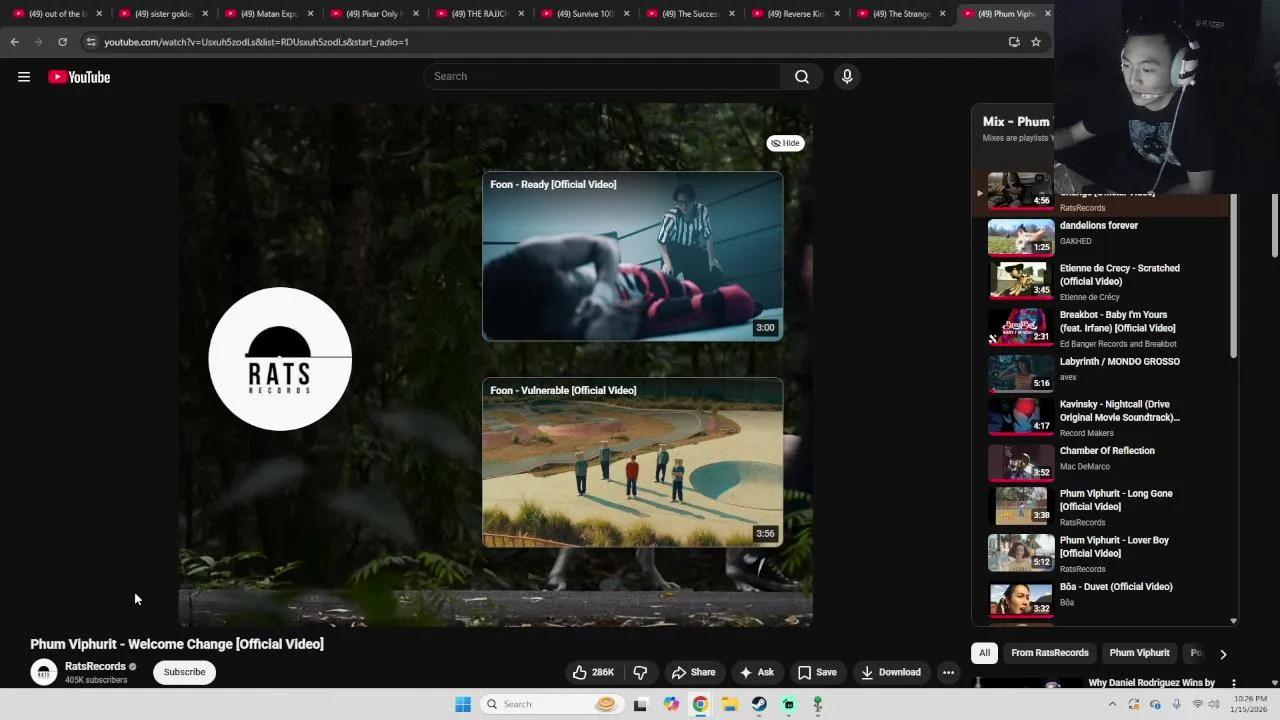This screenshot has width=1280, height=720.
Task: Switch to Google Chrome on taskbar
Action: pyautogui.click(x=700, y=704)
